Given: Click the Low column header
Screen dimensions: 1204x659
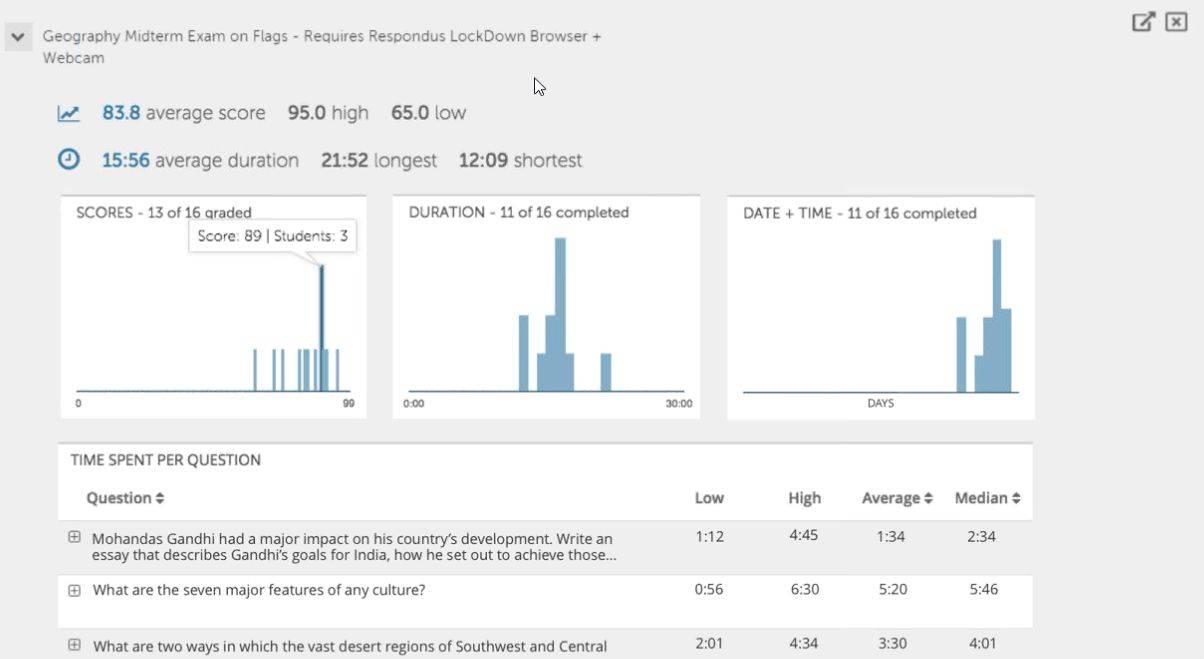Looking at the screenshot, I should pyautogui.click(x=709, y=498).
